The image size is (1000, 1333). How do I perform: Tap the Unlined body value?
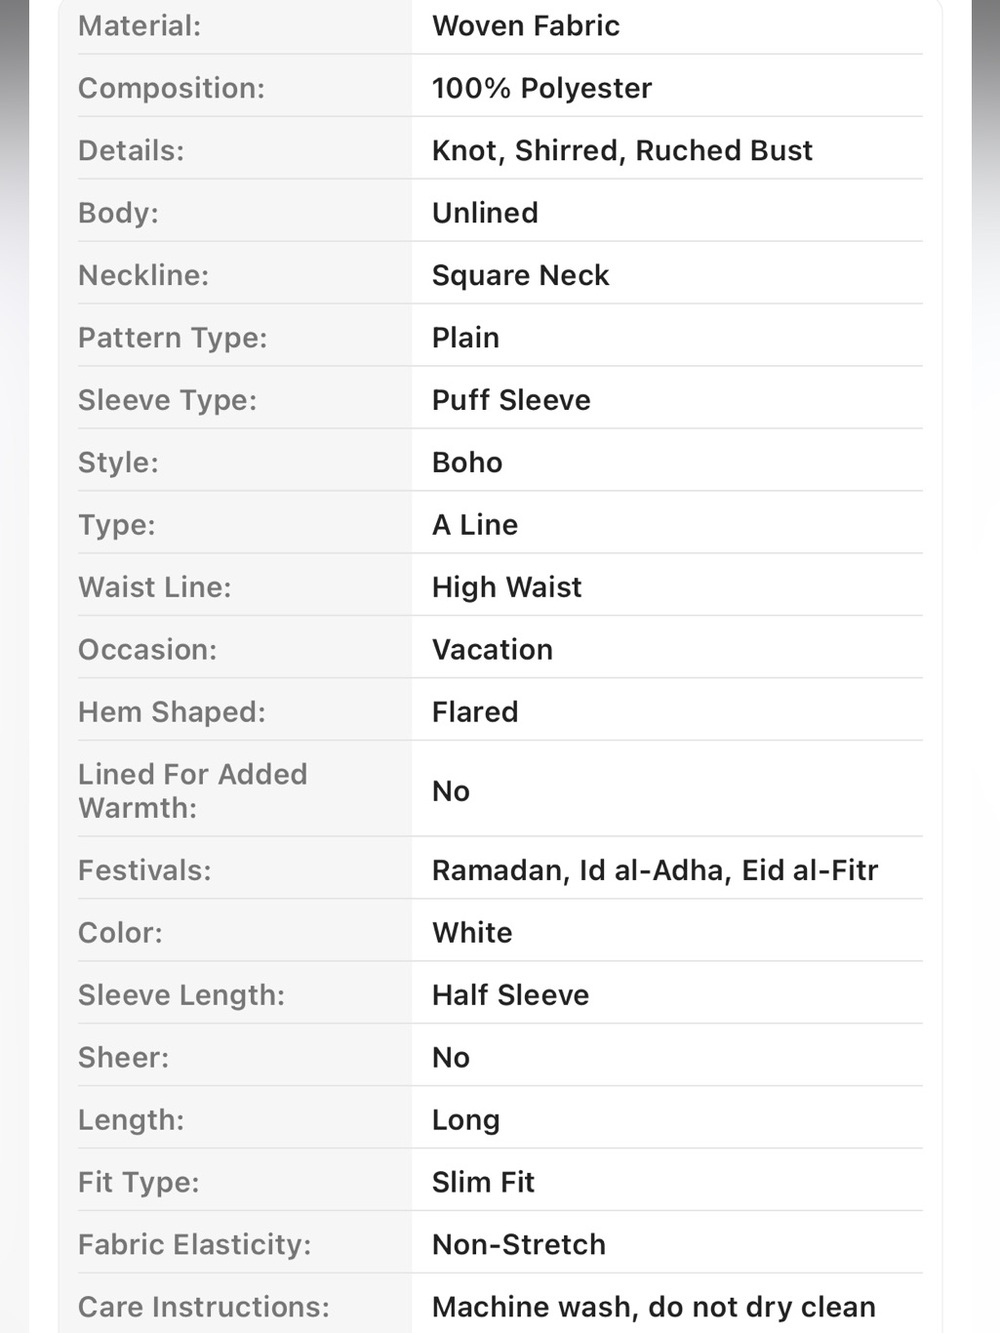pyautogui.click(x=485, y=213)
